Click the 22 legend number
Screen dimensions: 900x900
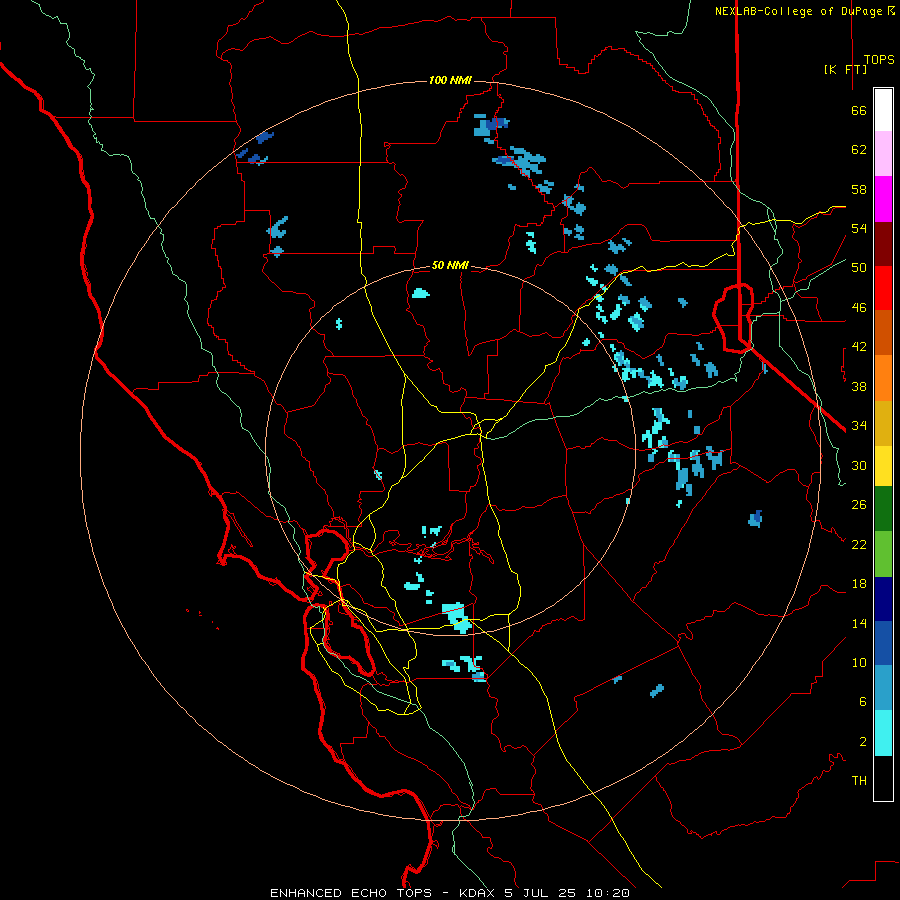(859, 544)
